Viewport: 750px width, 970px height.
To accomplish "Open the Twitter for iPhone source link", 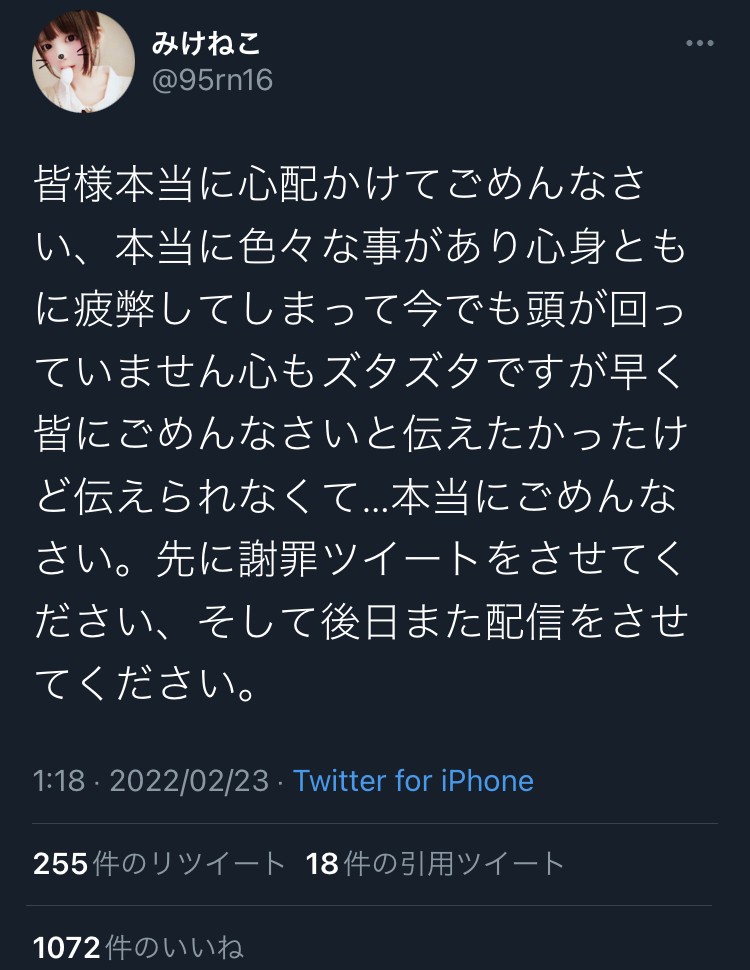I will pos(413,781).
